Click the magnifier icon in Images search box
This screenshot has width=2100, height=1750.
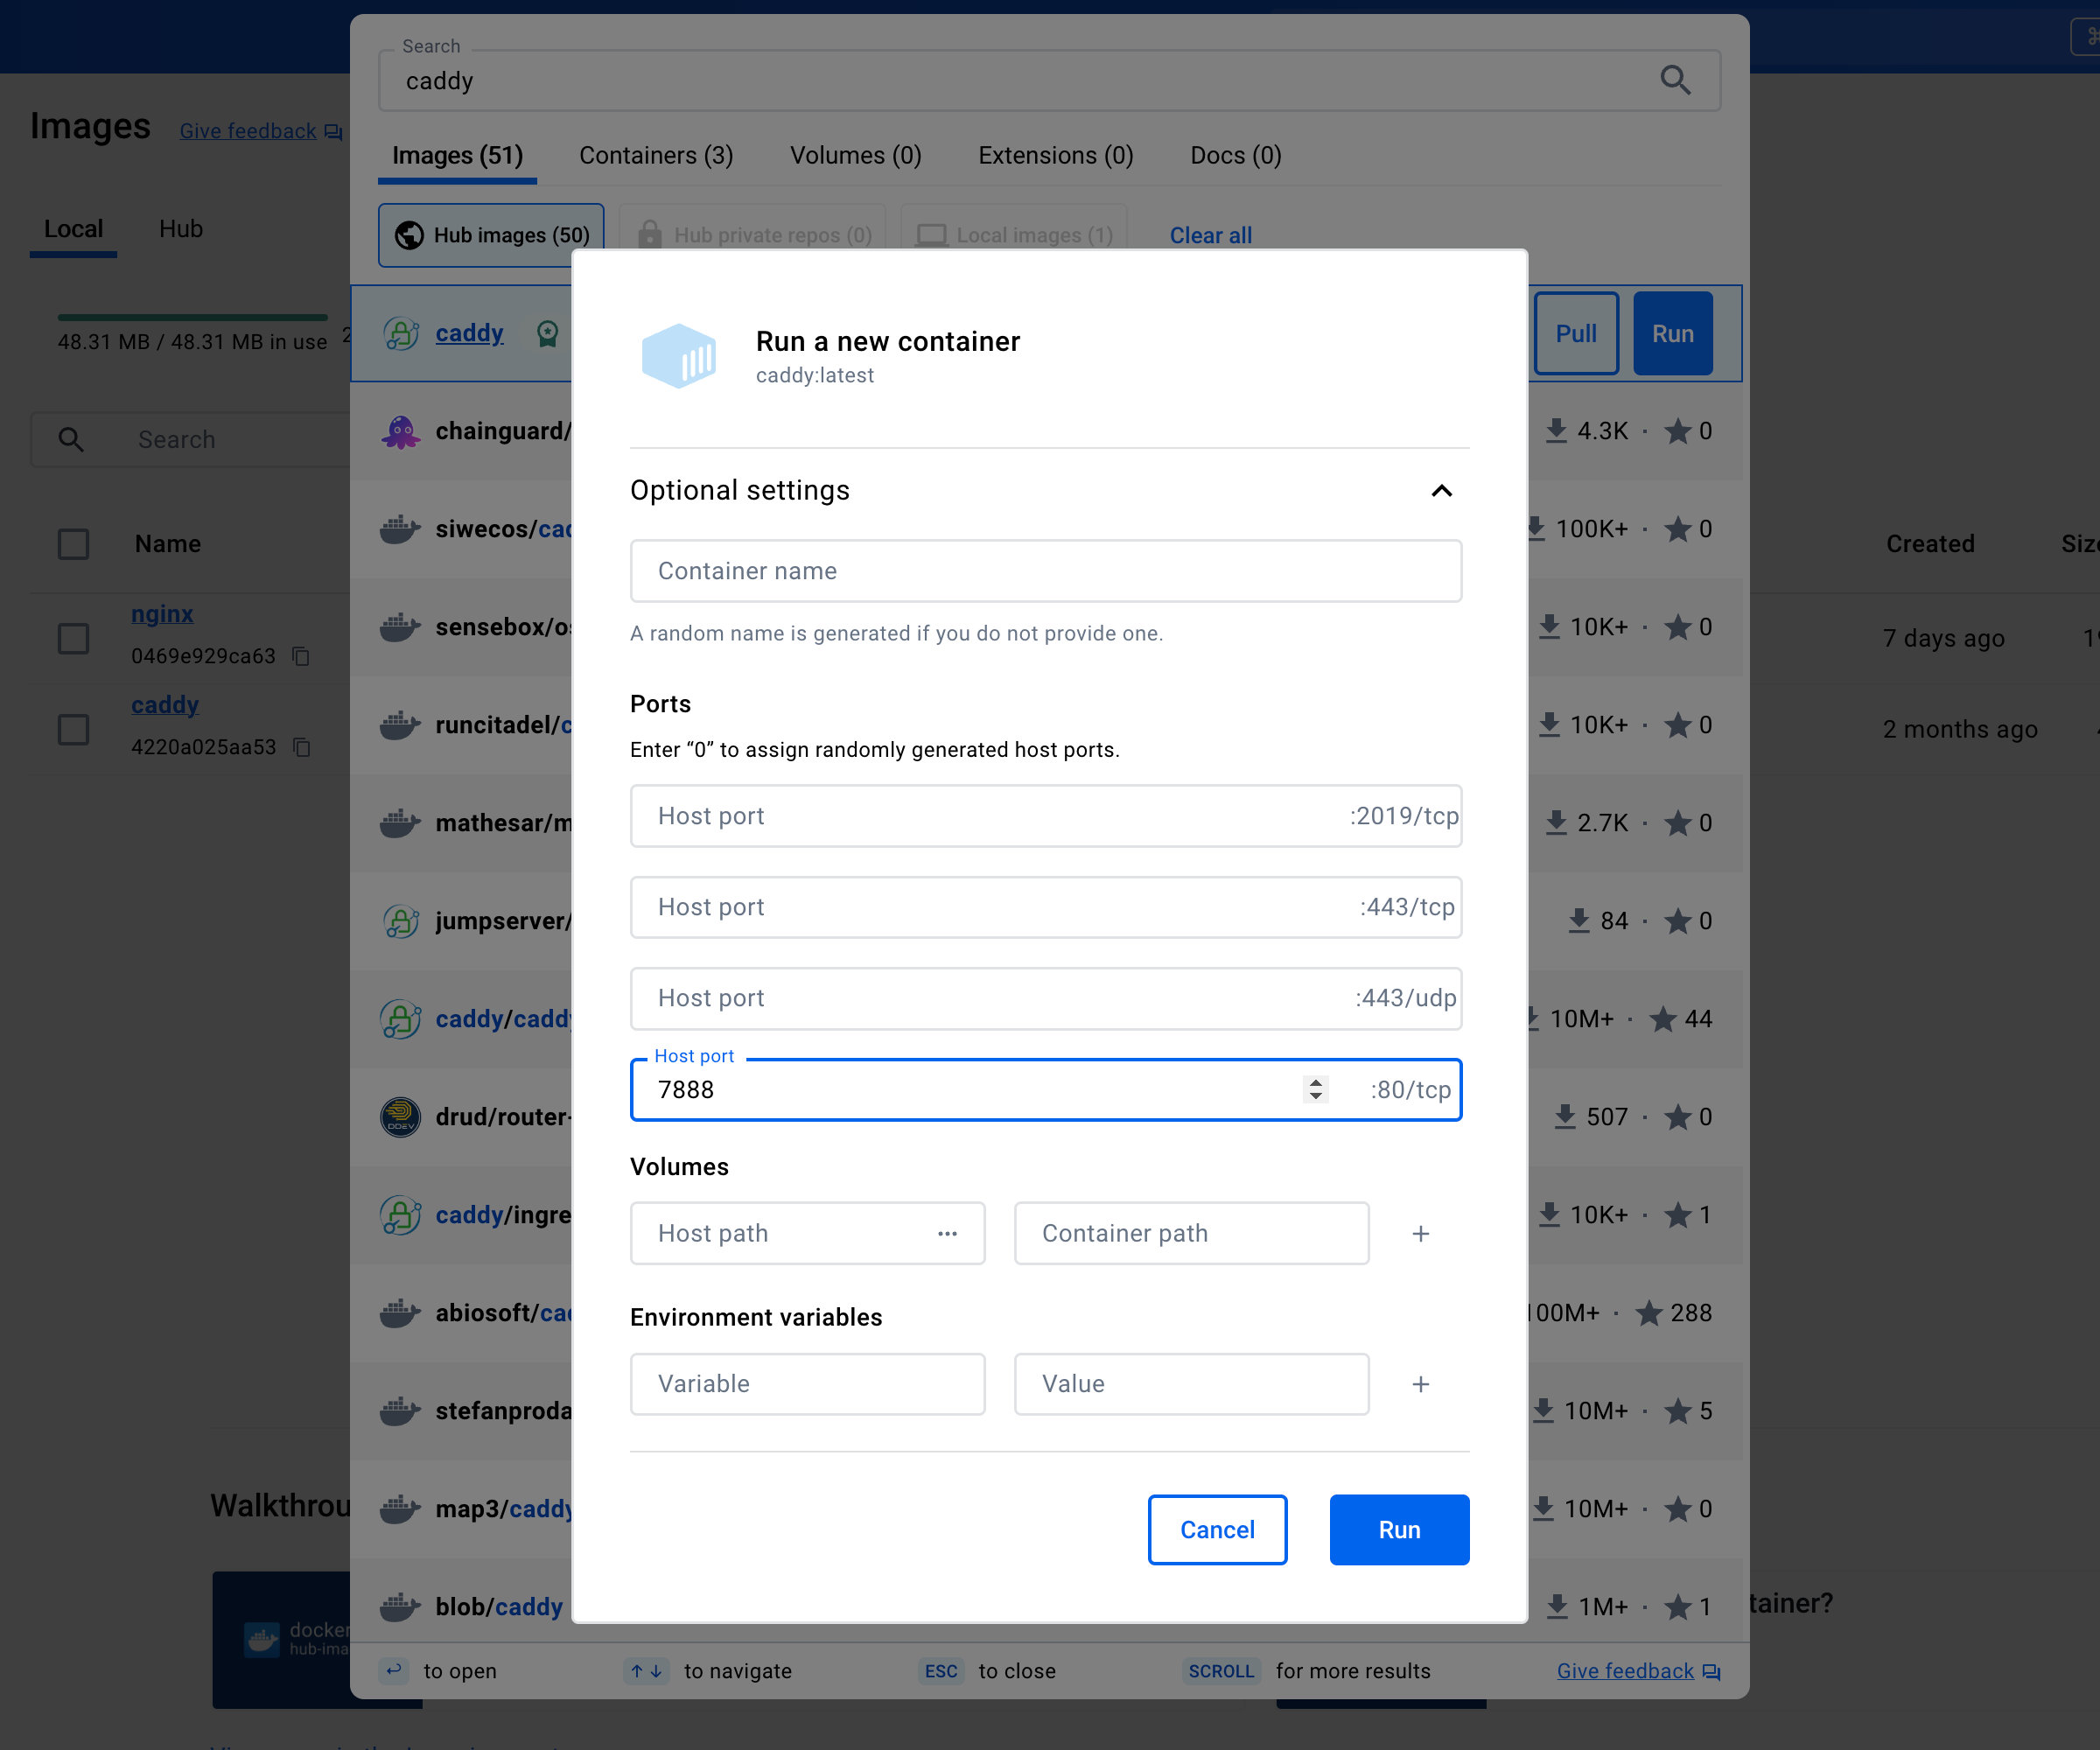click(70, 439)
